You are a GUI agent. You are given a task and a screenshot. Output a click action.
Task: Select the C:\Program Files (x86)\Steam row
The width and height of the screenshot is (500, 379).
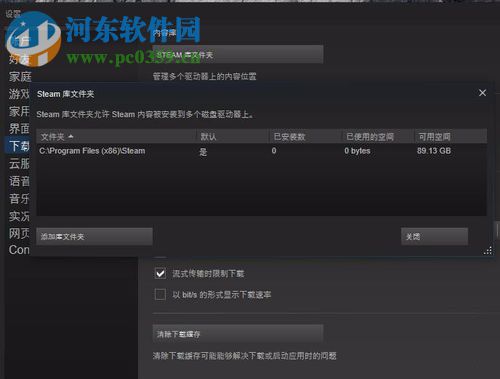pyautogui.click(x=261, y=151)
